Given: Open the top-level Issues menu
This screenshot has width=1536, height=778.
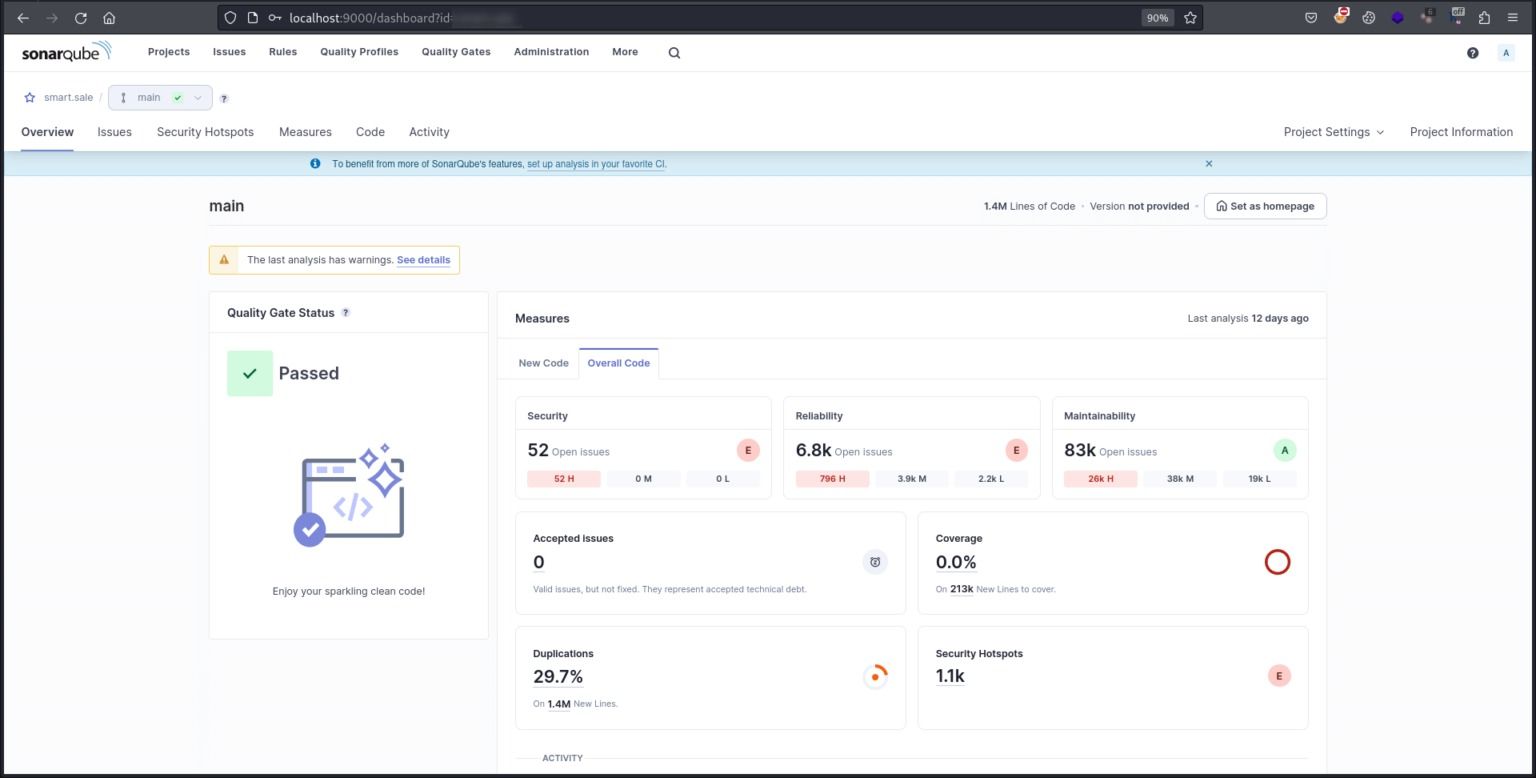Looking at the screenshot, I should point(229,52).
